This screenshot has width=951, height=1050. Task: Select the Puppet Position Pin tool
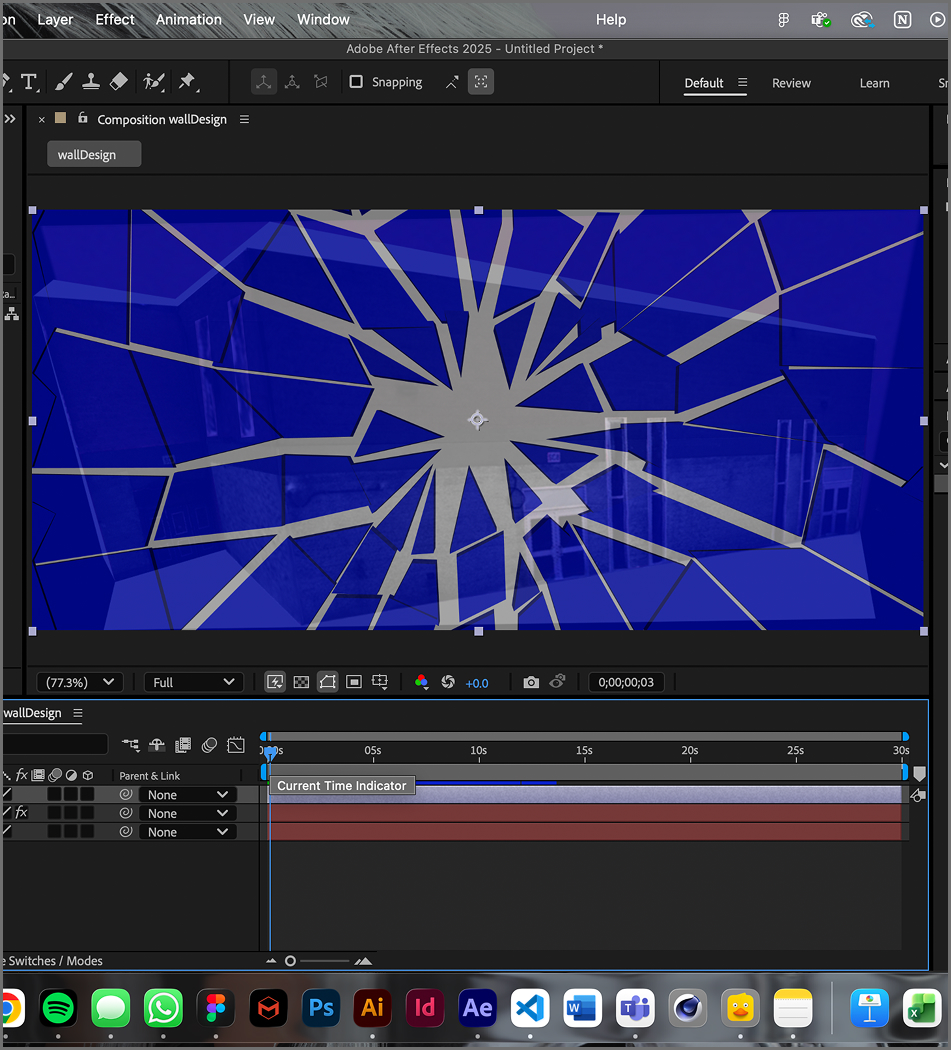coord(186,81)
